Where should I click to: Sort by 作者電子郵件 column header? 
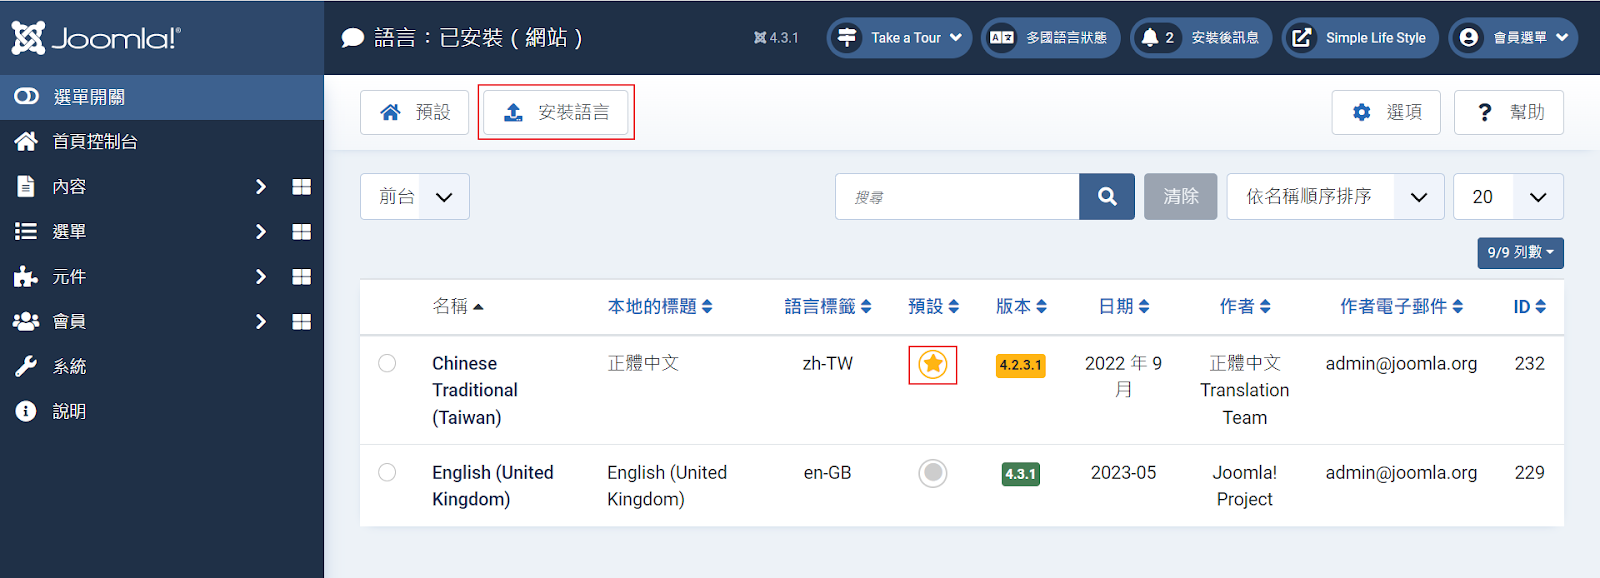coord(1402,307)
